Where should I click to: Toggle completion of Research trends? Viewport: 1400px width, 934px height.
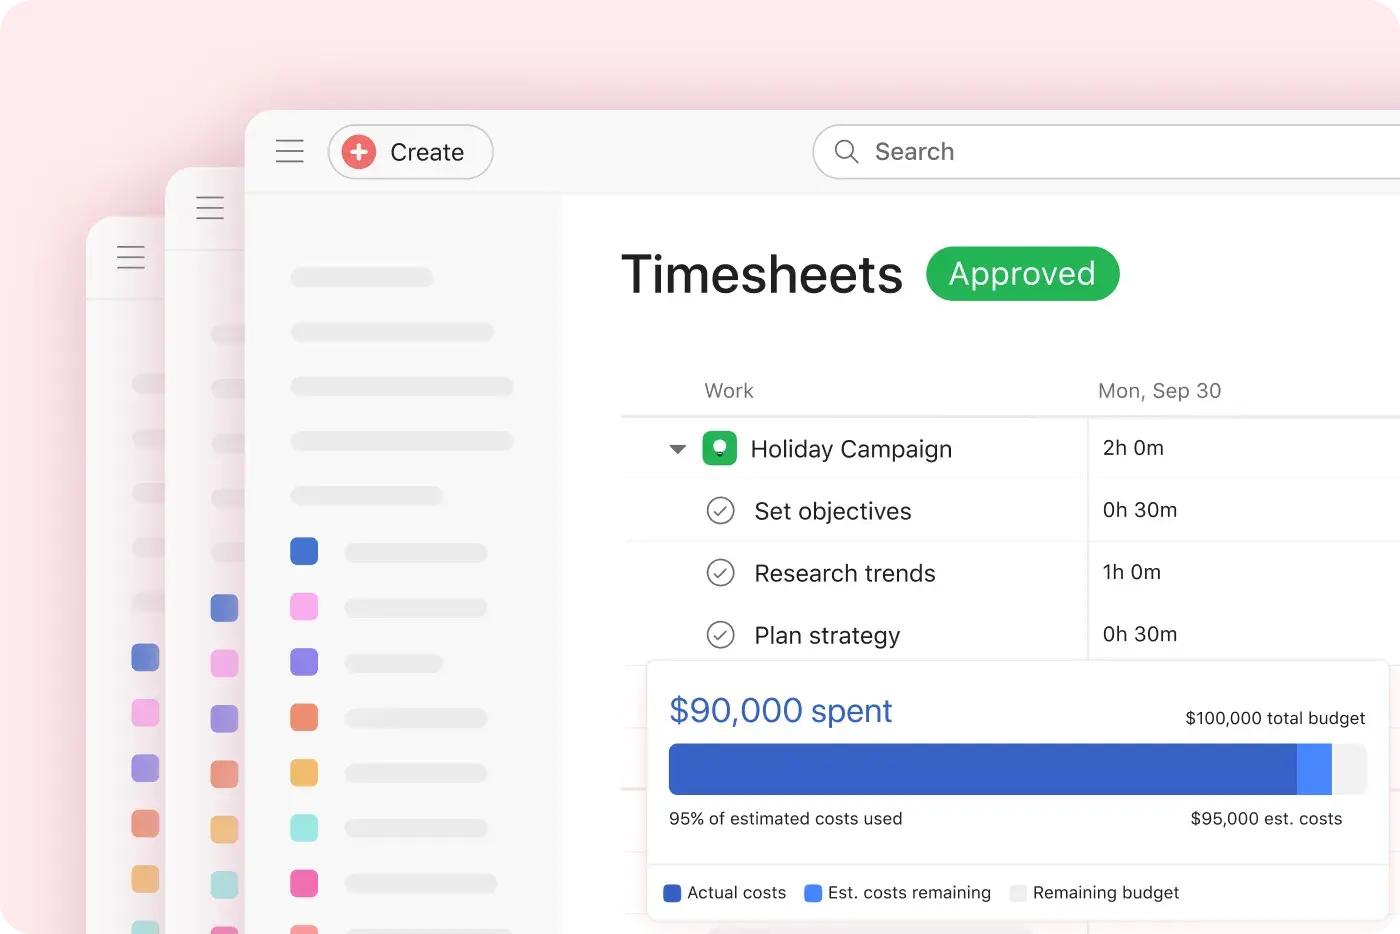[720, 572]
